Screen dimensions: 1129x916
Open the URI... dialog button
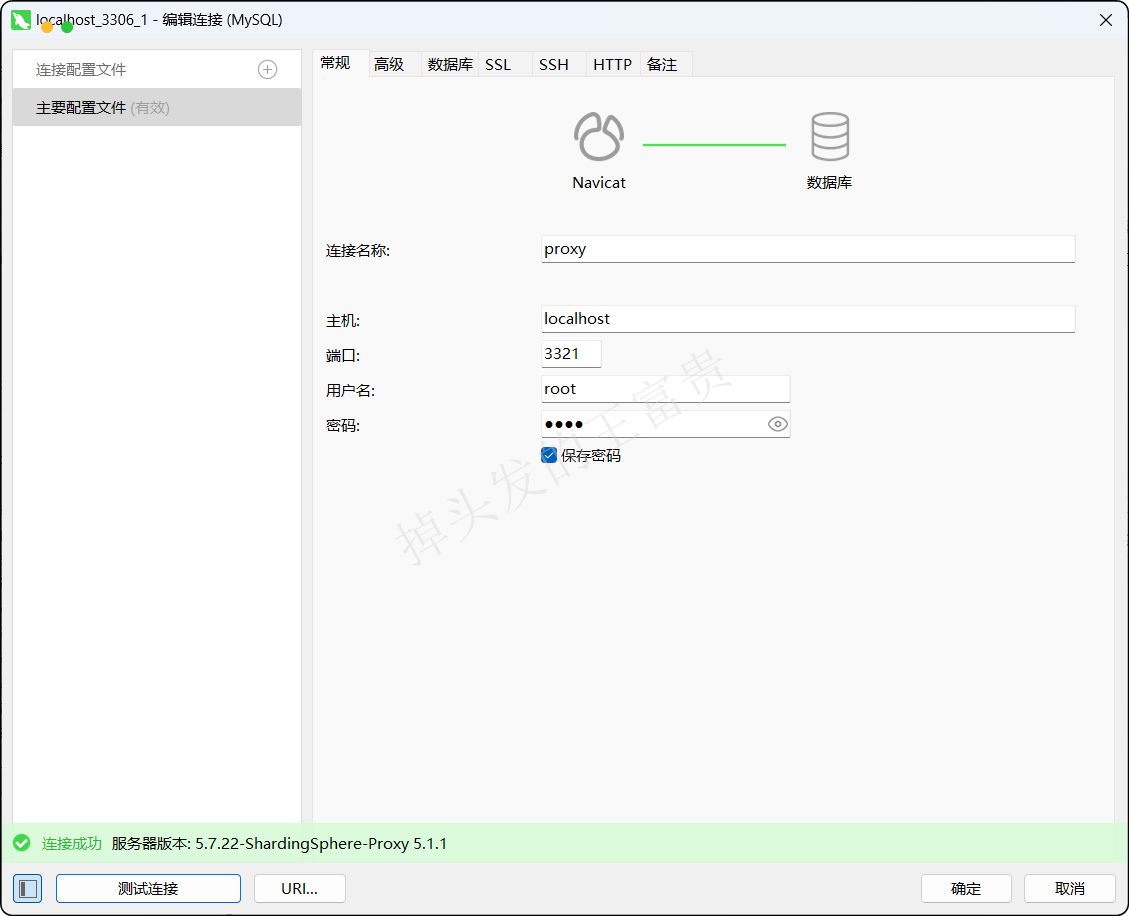(300, 889)
